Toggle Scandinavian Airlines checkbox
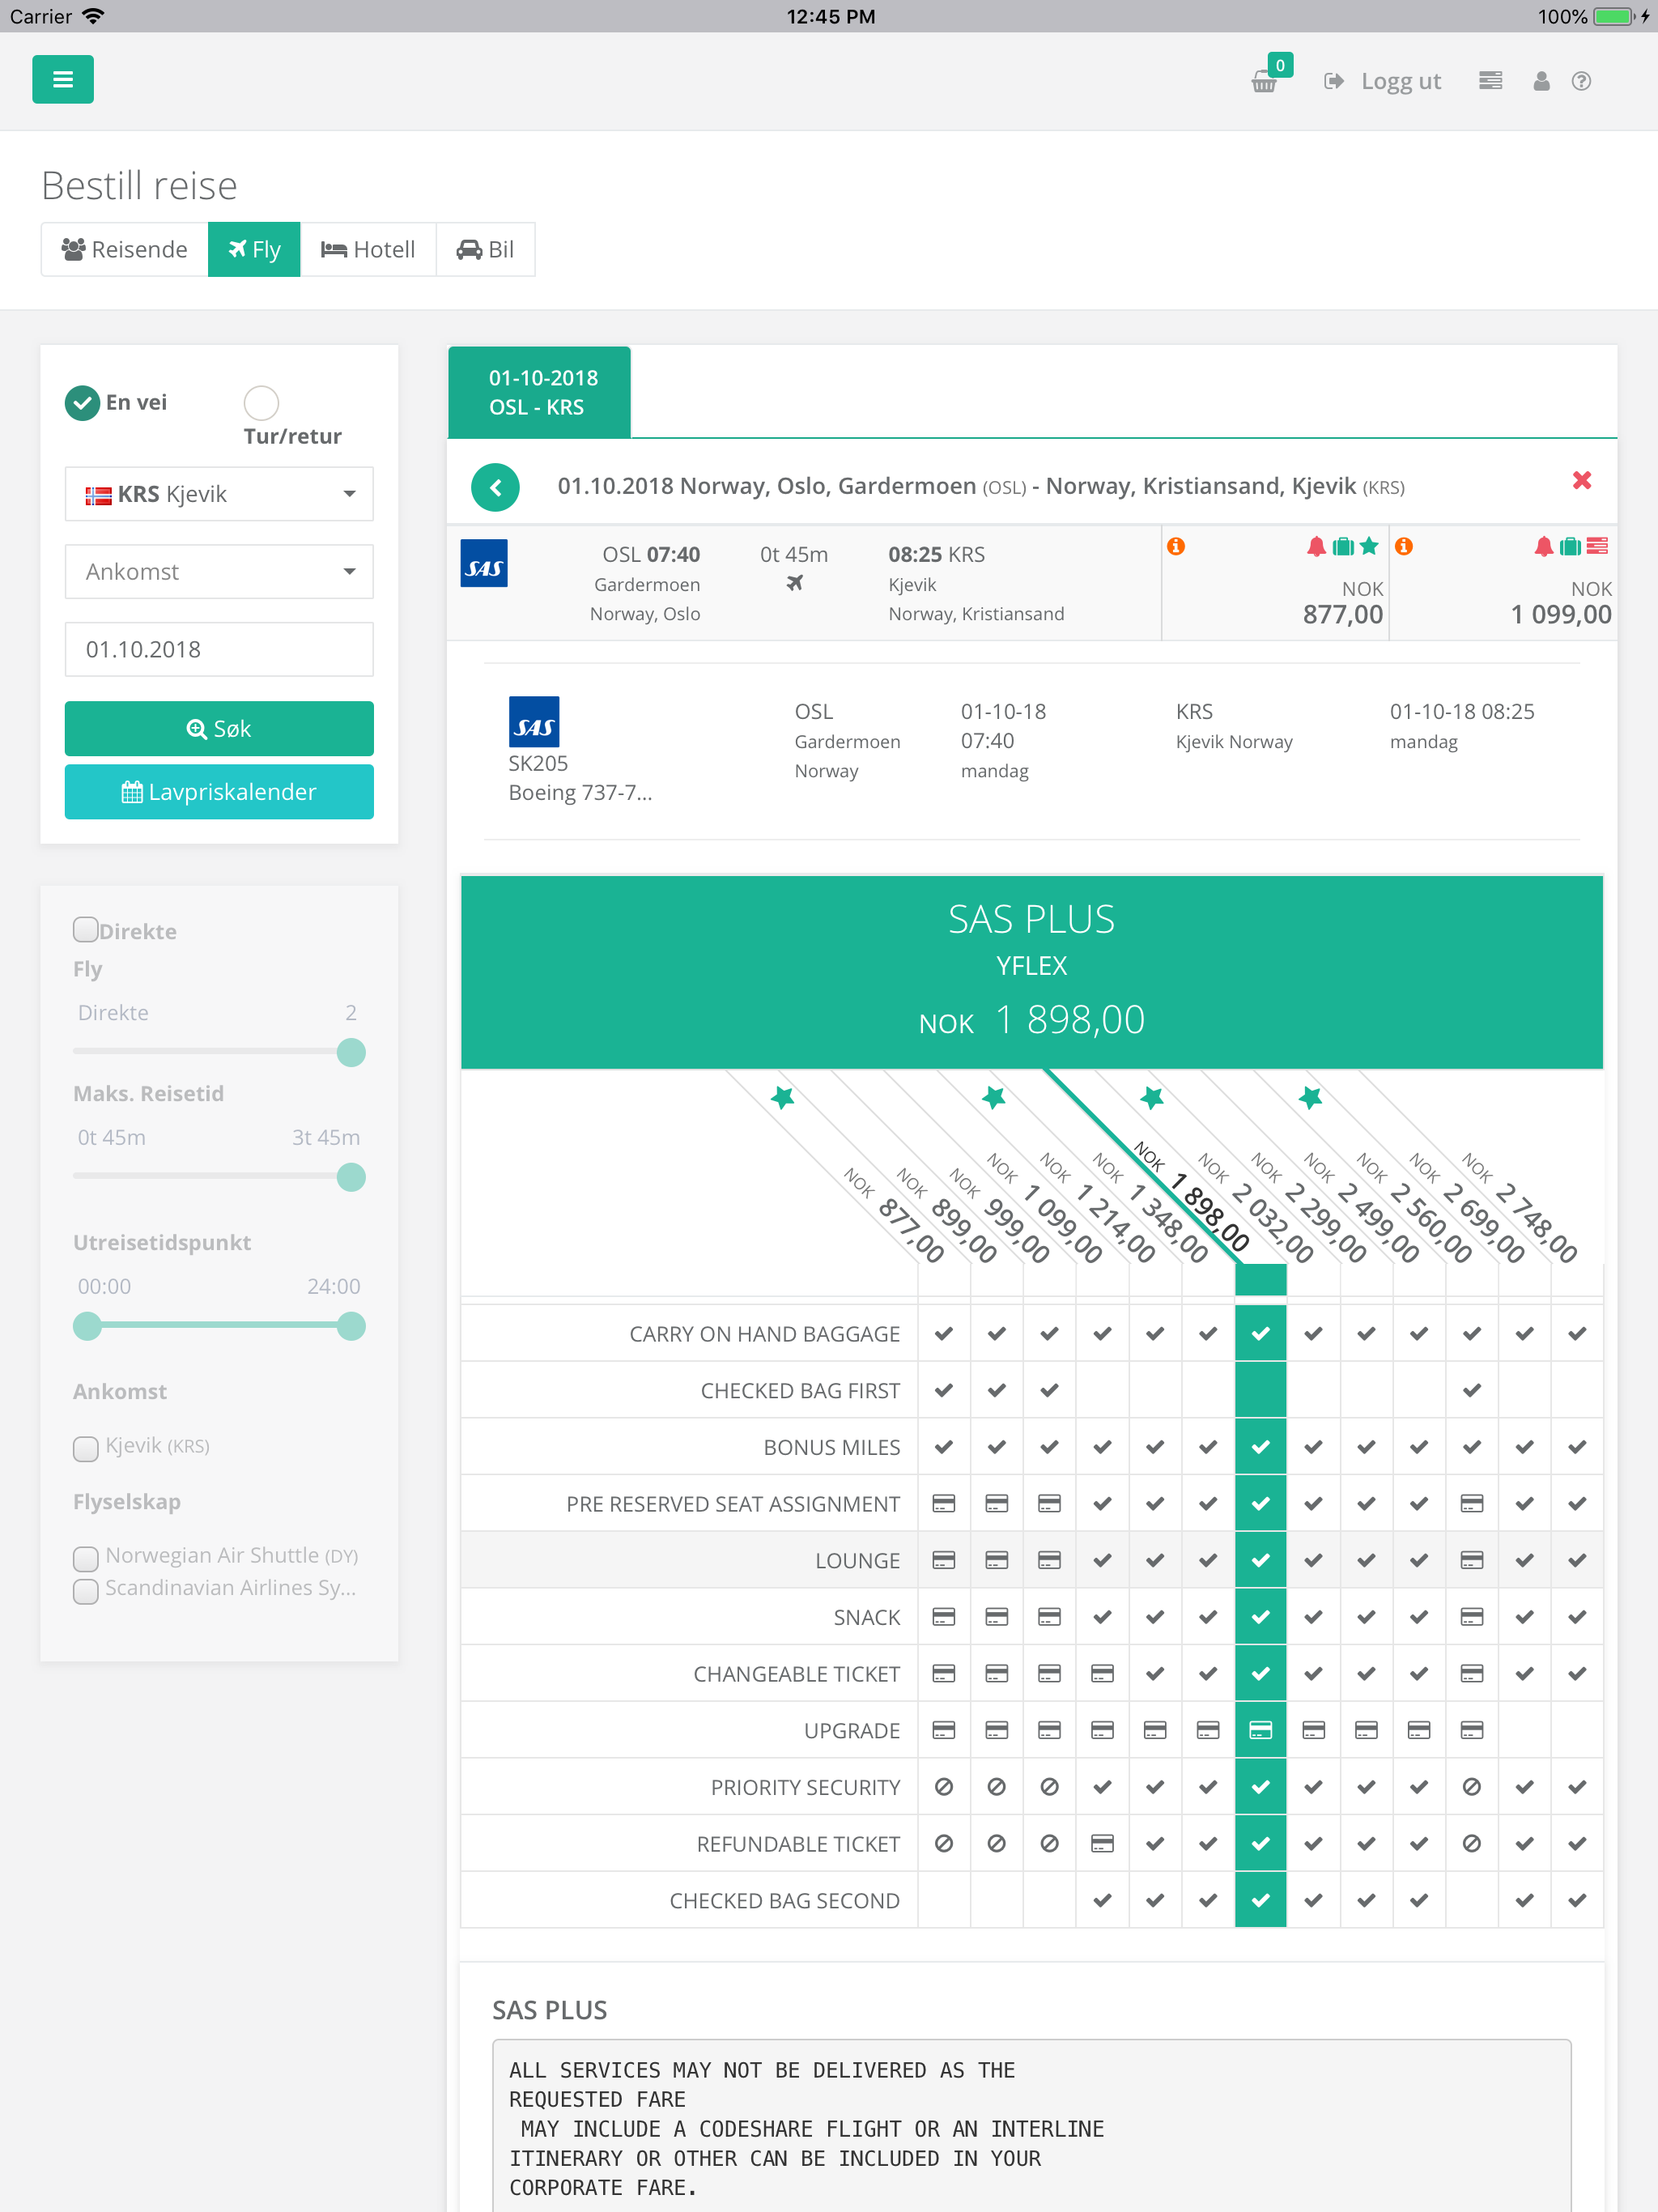1658x2212 pixels. (x=86, y=1590)
